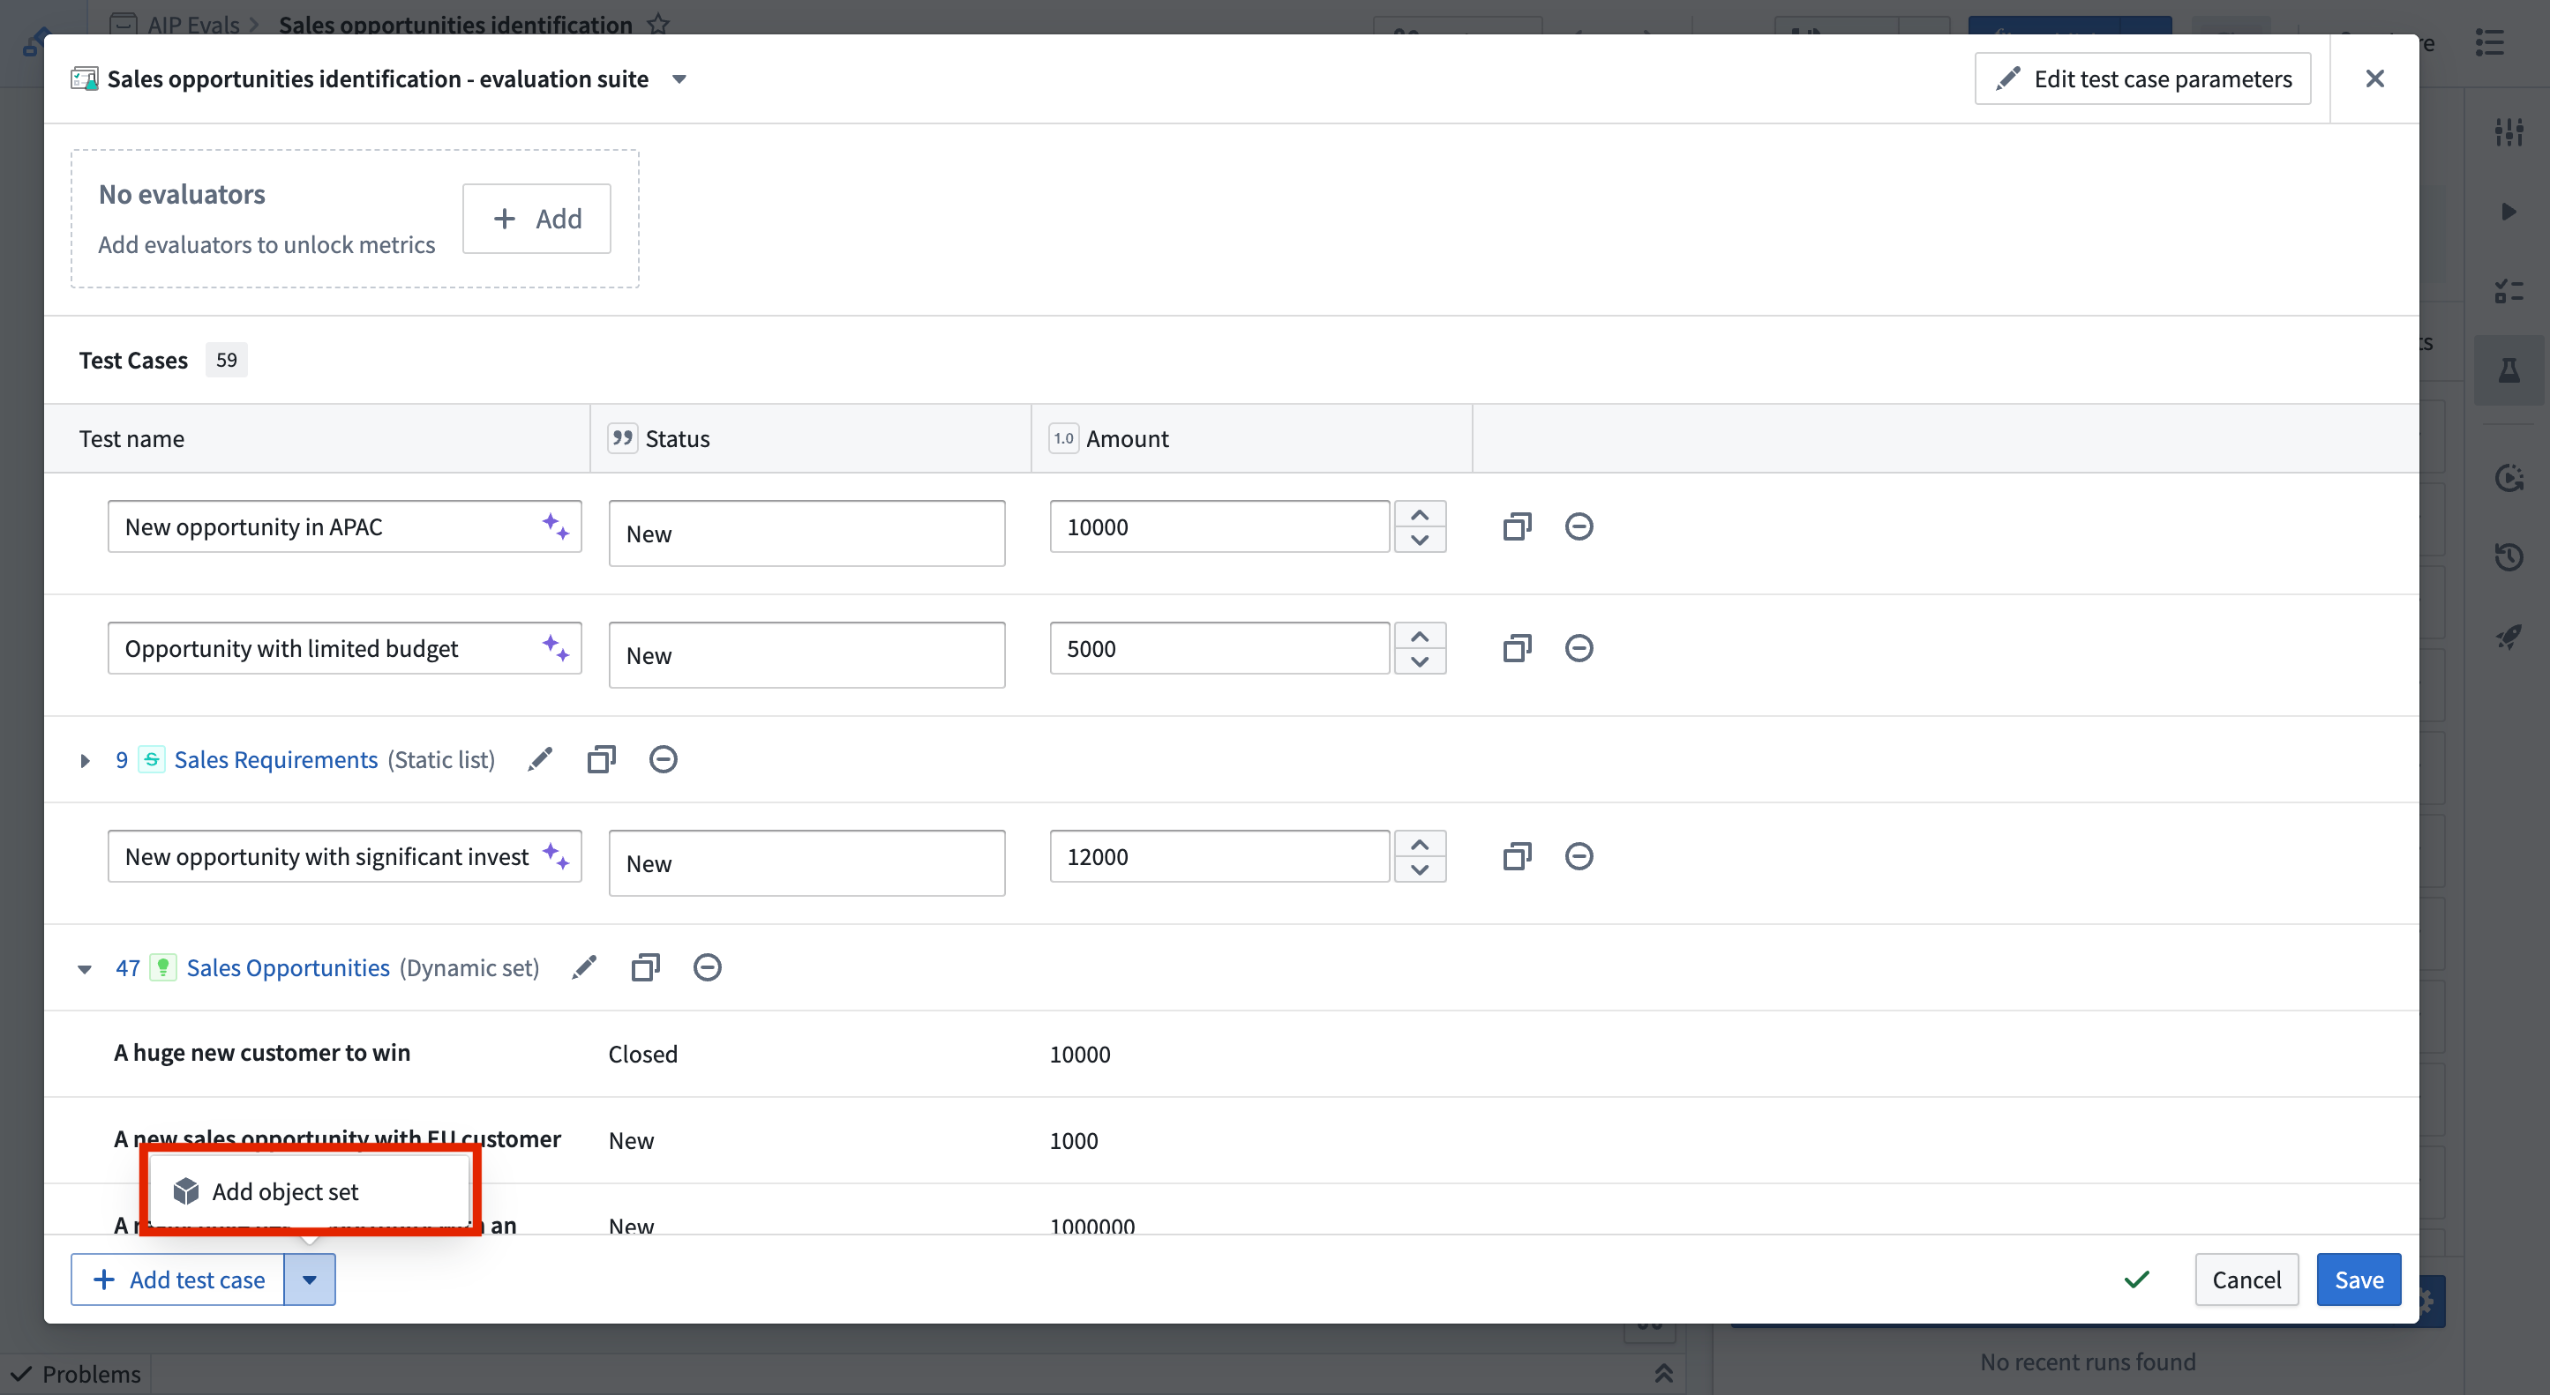Screen dimensions: 2550x1395
Task: Click "Edit test case parameters"
Action: (x=2142, y=78)
